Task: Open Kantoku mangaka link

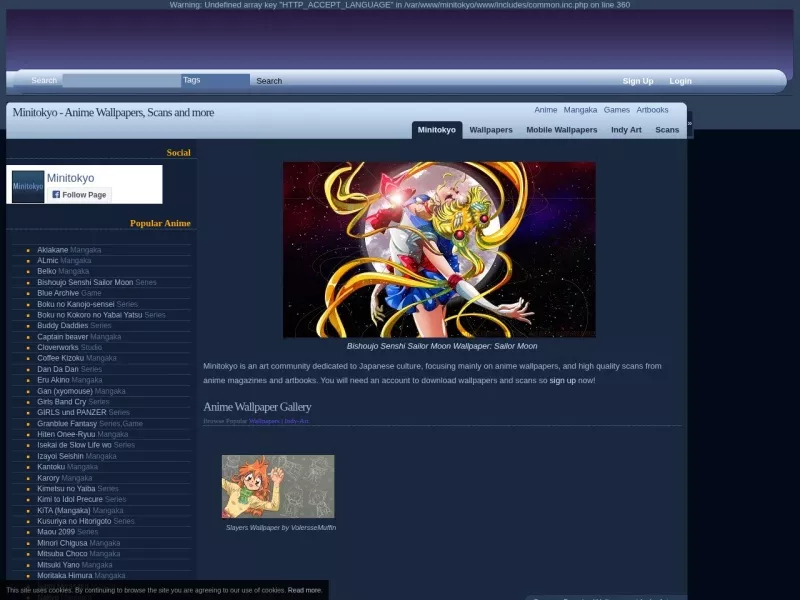Action: 51,467
